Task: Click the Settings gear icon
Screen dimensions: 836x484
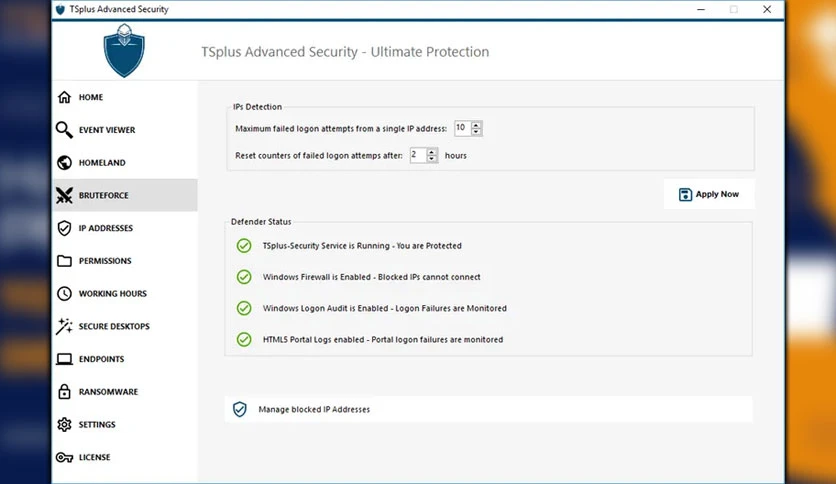Action: 65,424
